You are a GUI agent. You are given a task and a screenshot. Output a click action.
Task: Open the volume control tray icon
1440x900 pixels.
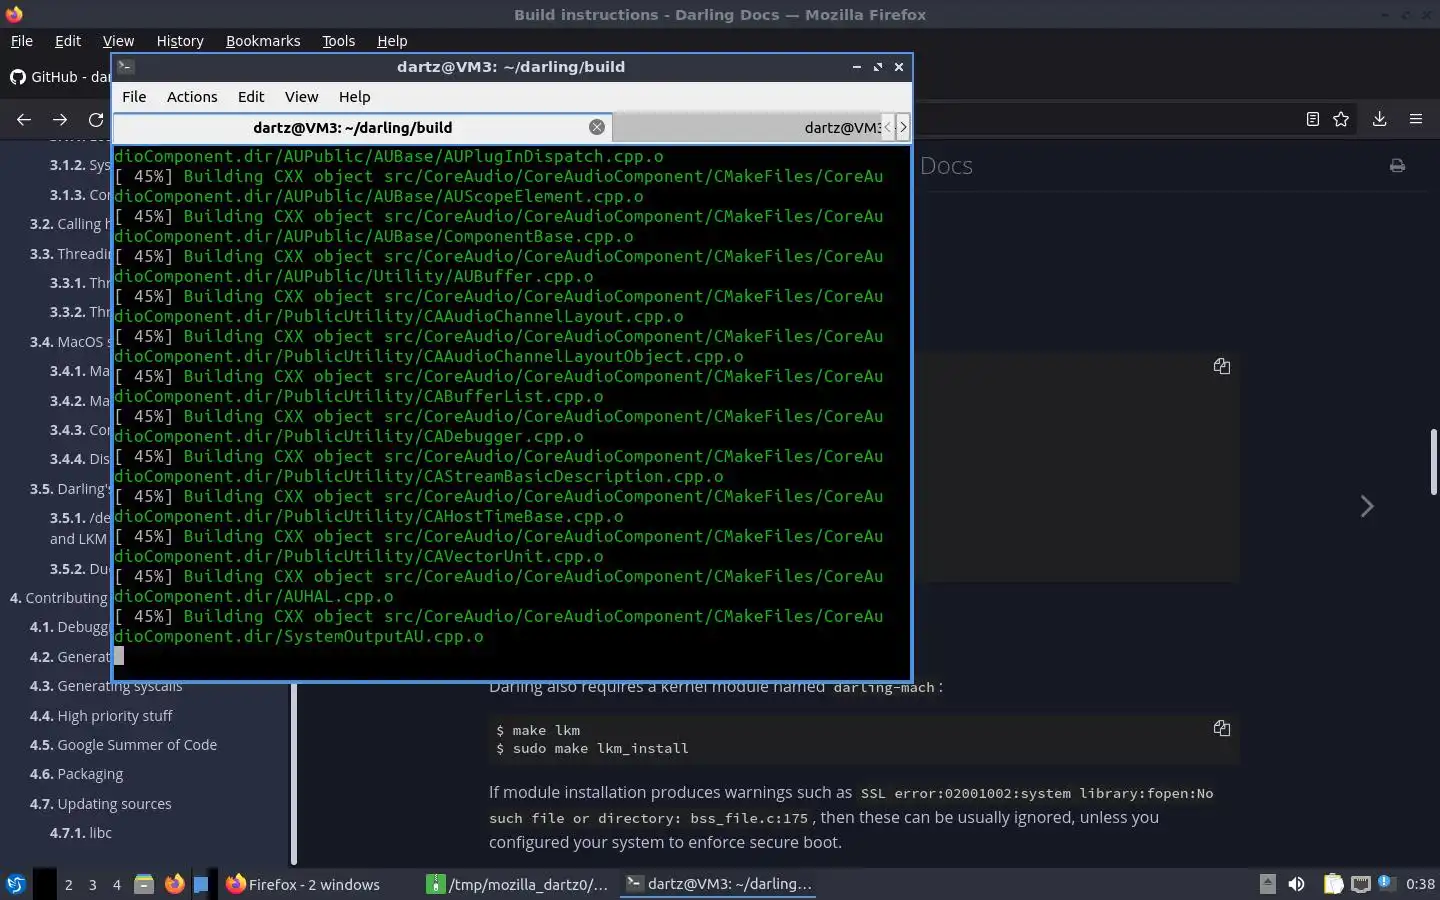coord(1296,884)
